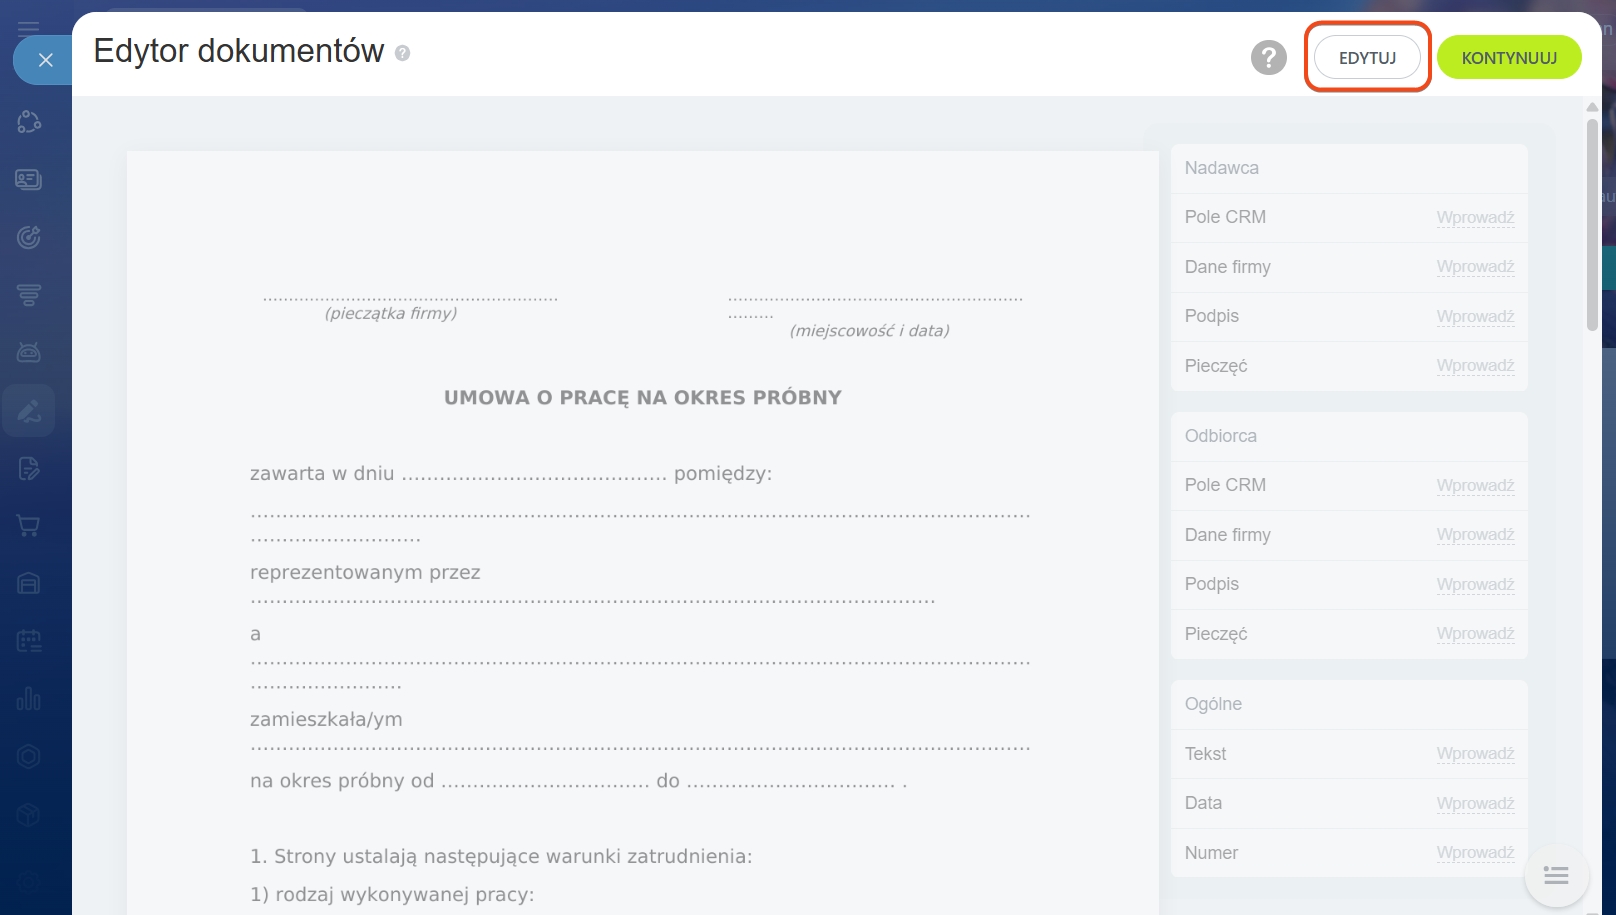
Task: Open the bar chart analytics sidebar icon
Action: tap(29, 699)
